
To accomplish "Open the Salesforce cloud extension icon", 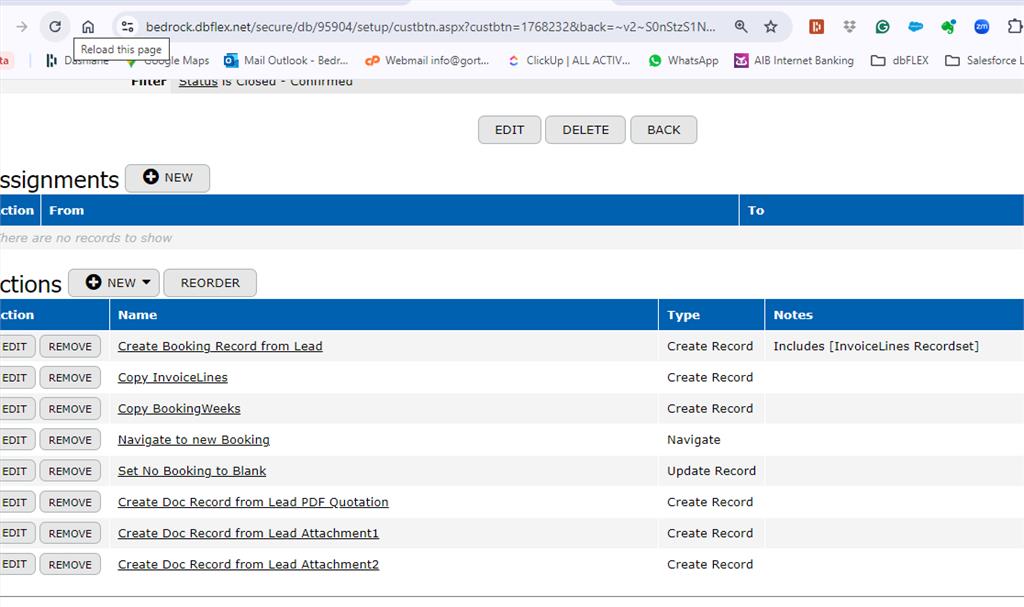I will click(x=915, y=27).
